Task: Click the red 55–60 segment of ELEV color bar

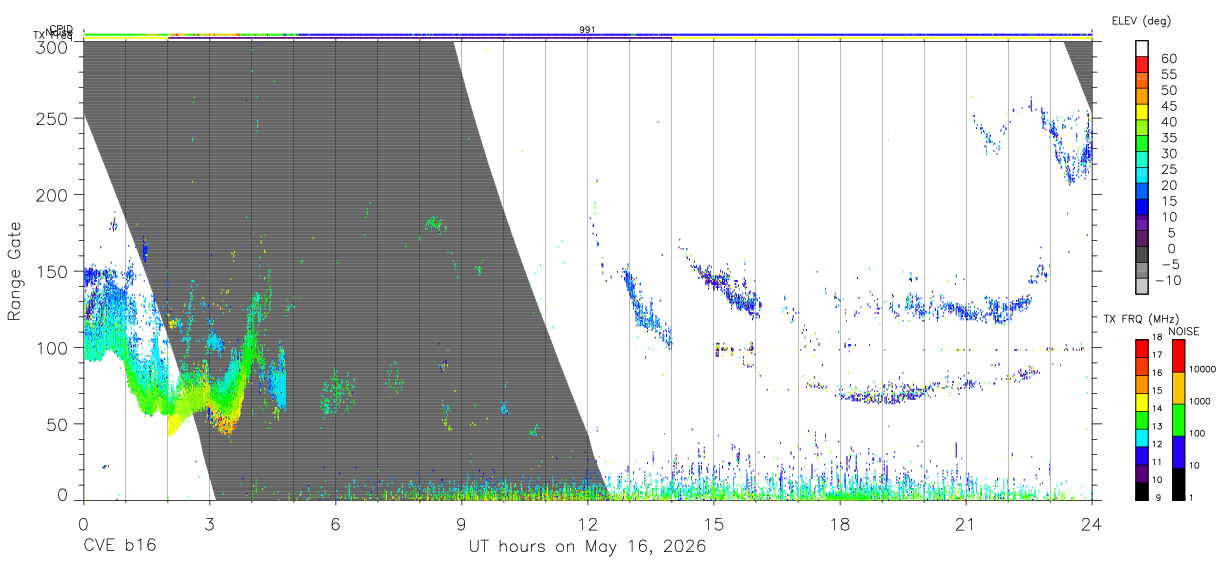Action: tap(1141, 66)
